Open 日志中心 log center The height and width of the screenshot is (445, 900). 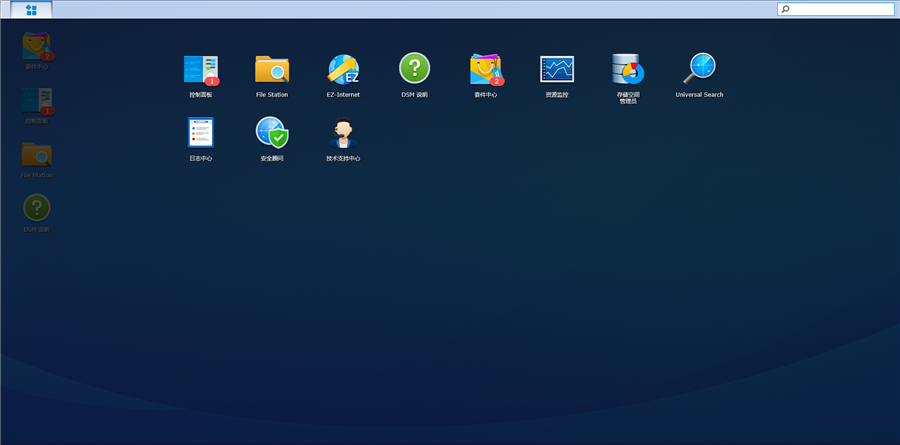click(200, 132)
